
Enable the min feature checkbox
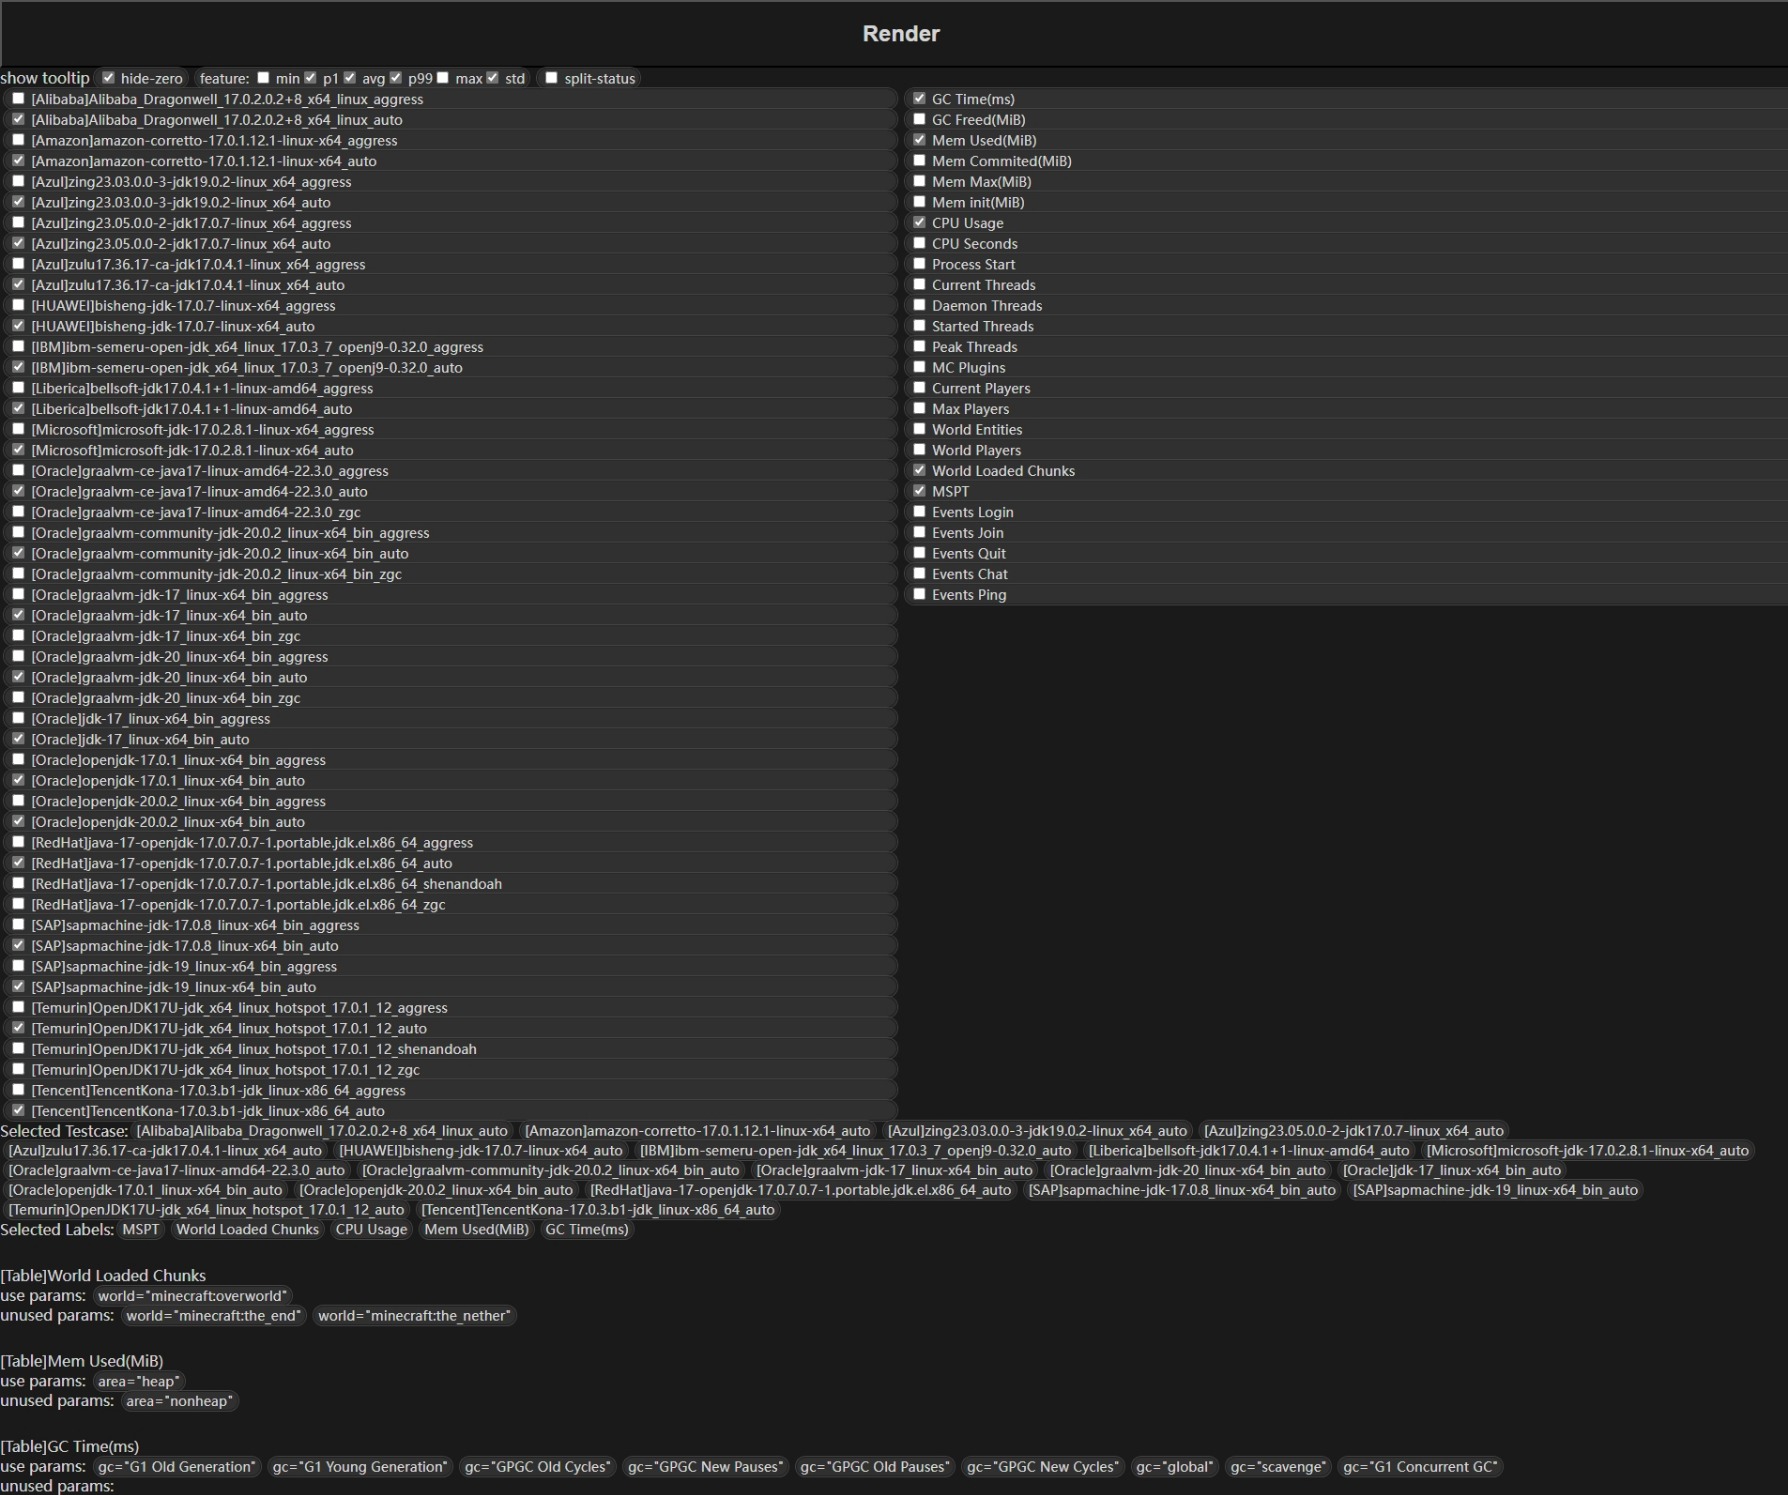click(x=263, y=78)
